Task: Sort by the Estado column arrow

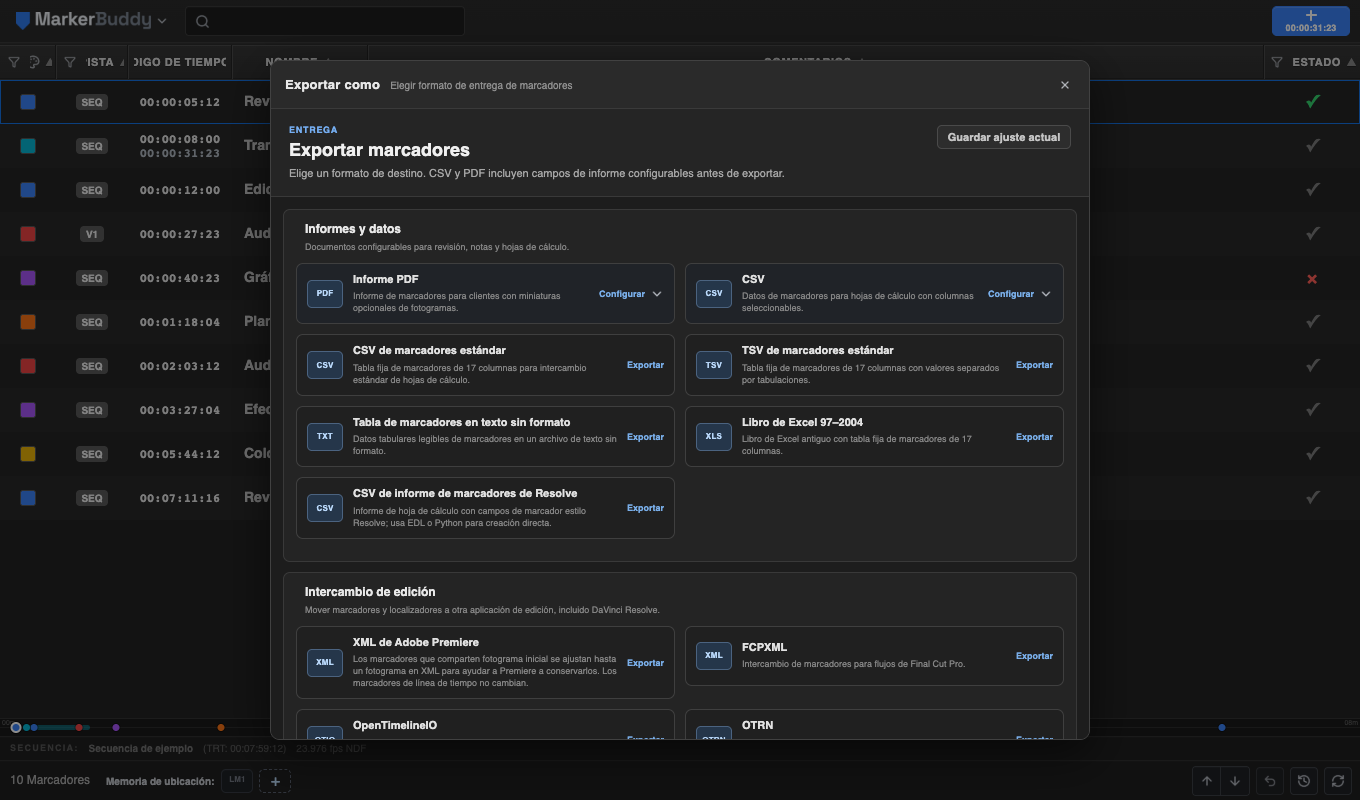Action: 1351,62
